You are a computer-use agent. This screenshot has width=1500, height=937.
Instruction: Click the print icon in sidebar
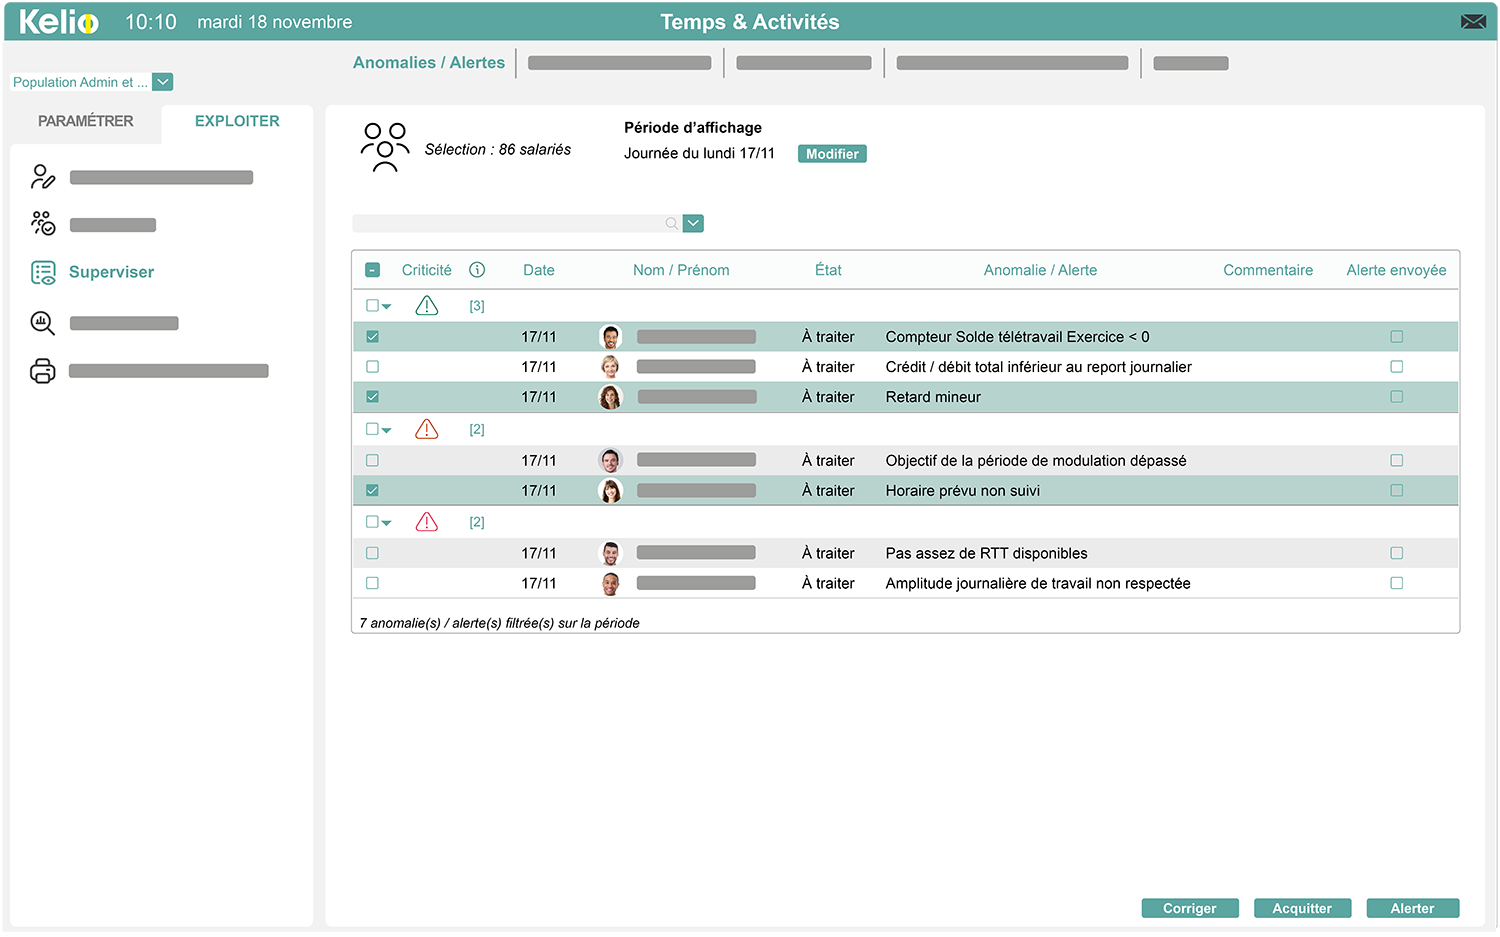click(42, 370)
